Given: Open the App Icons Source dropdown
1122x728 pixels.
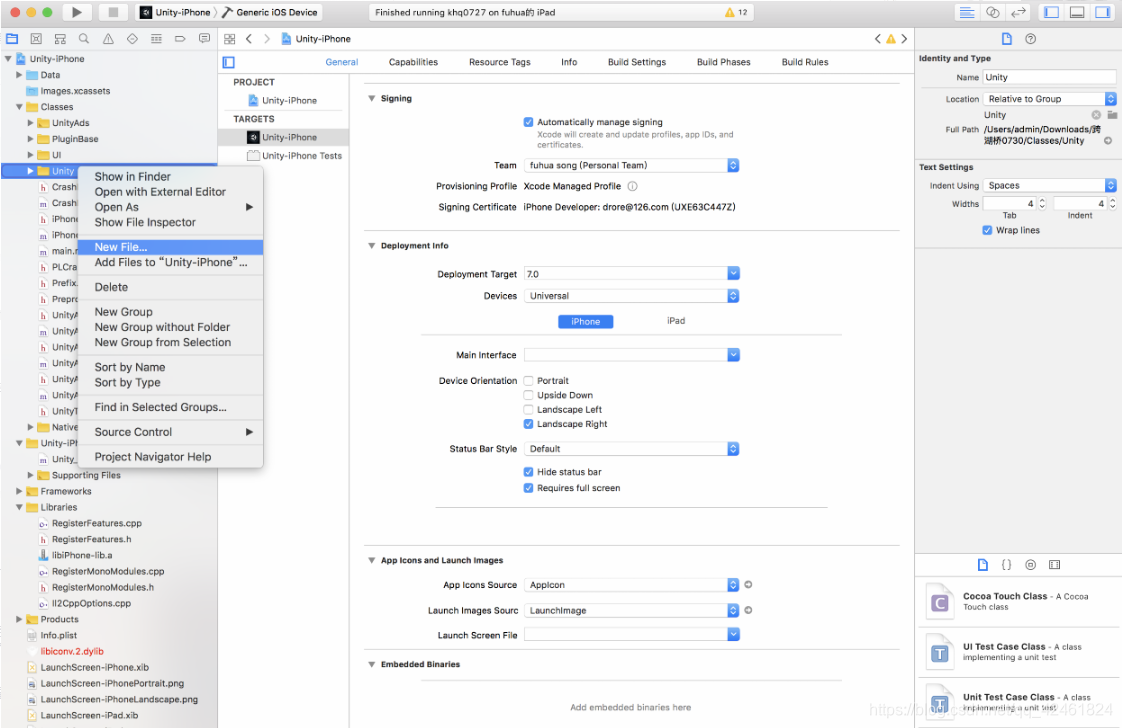Looking at the screenshot, I should pos(631,585).
